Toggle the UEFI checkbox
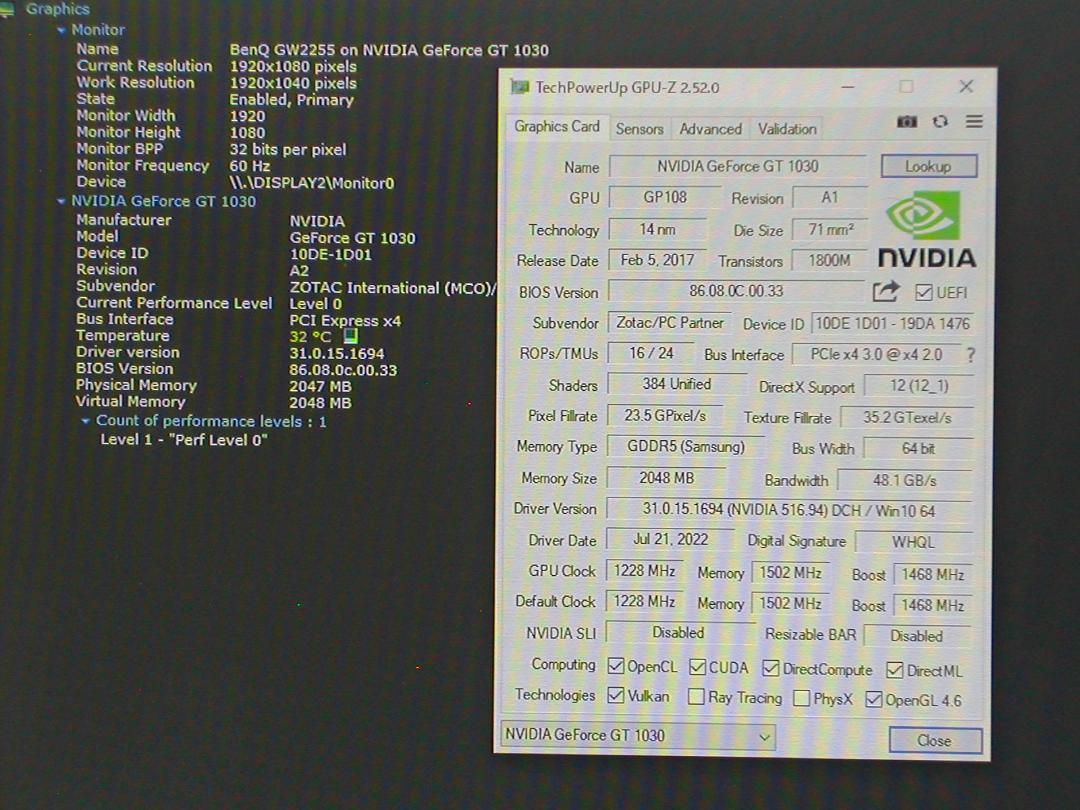This screenshot has width=1080, height=810. point(923,293)
